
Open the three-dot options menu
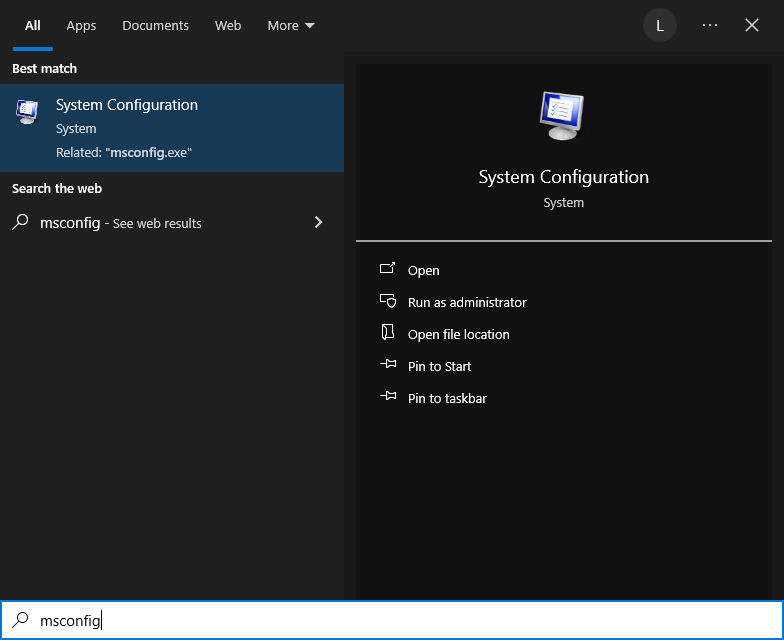pos(710,25)
